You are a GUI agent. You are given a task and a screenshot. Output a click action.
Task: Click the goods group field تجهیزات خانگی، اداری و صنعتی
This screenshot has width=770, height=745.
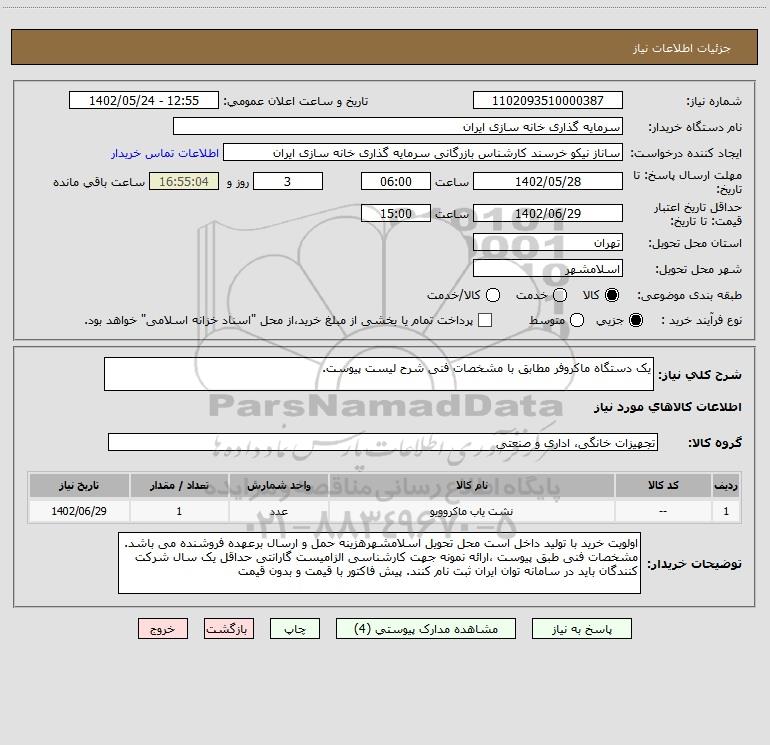tap(383, 442)
